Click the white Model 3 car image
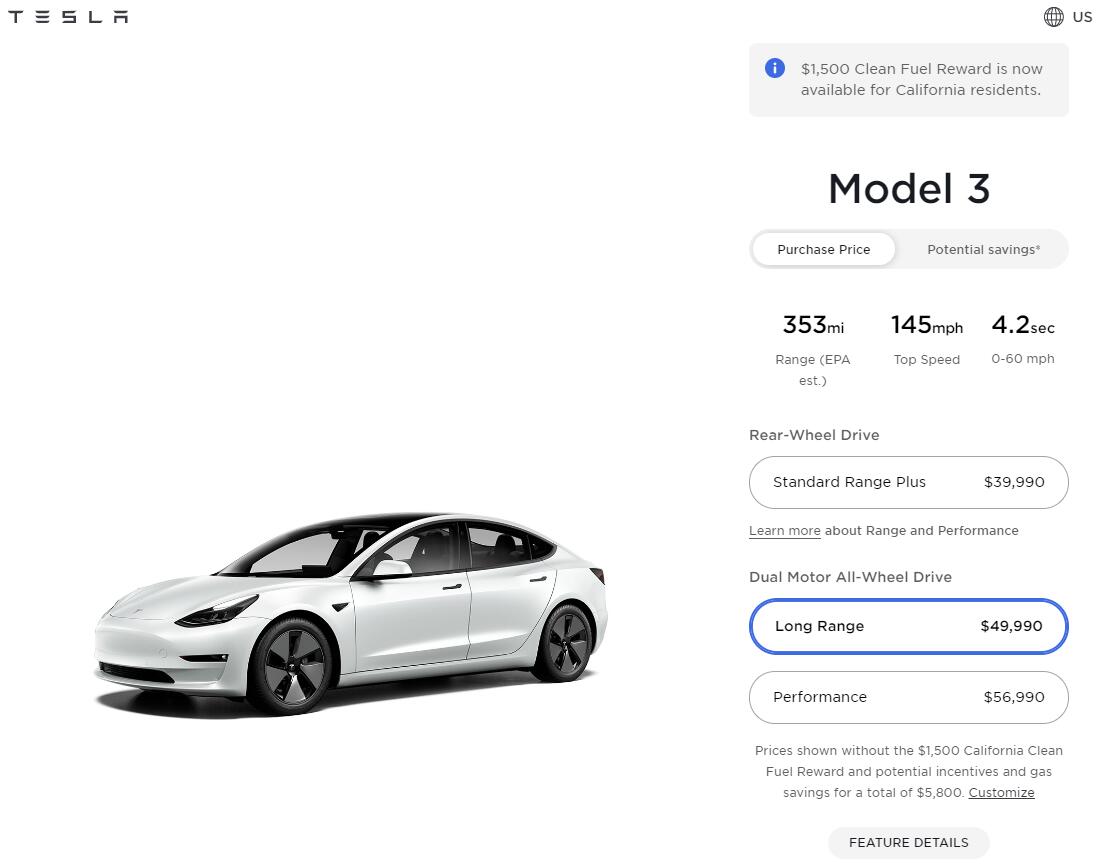This screenshot has height=864, width=1110. (350, 620)
